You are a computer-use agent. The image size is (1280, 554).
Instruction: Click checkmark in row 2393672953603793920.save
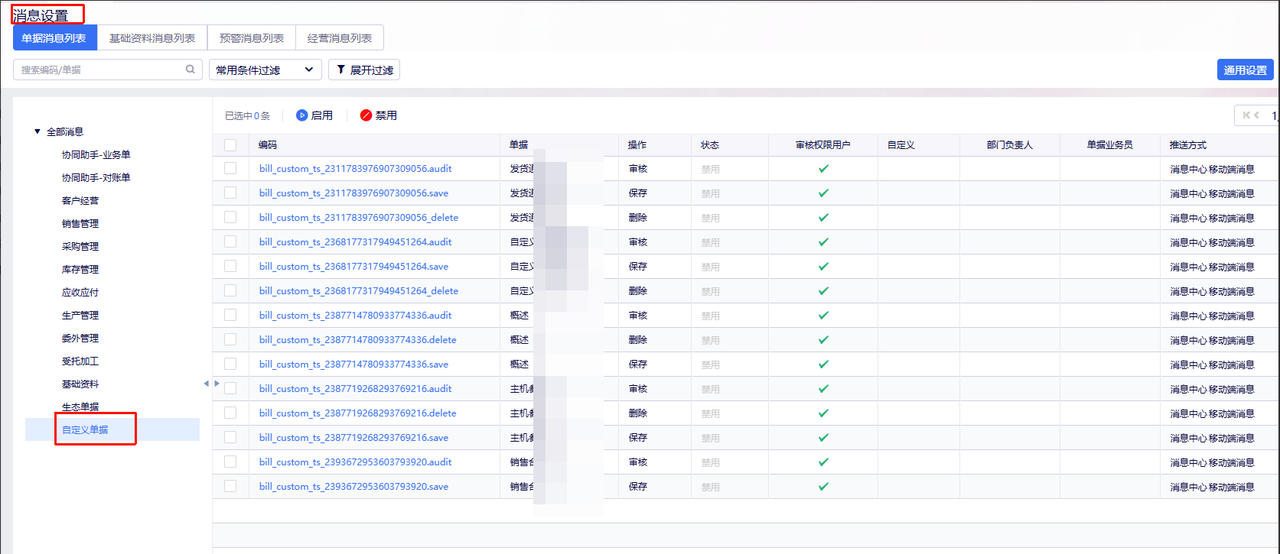(x=823, y=486)
